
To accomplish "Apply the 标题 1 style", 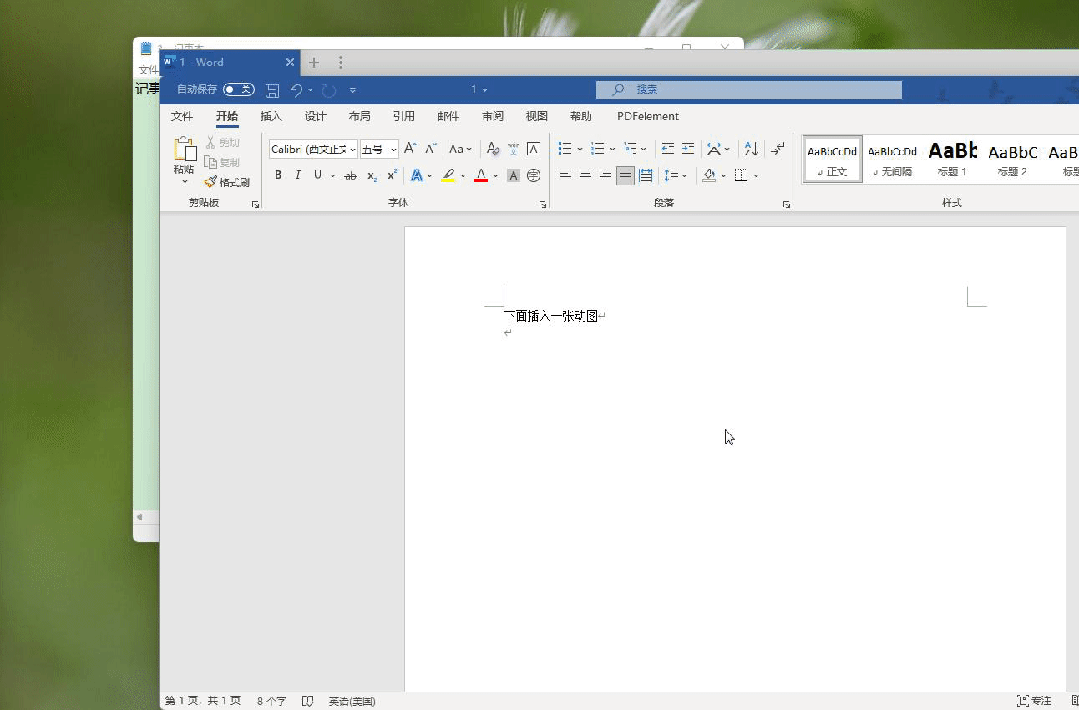I will 951,158.
